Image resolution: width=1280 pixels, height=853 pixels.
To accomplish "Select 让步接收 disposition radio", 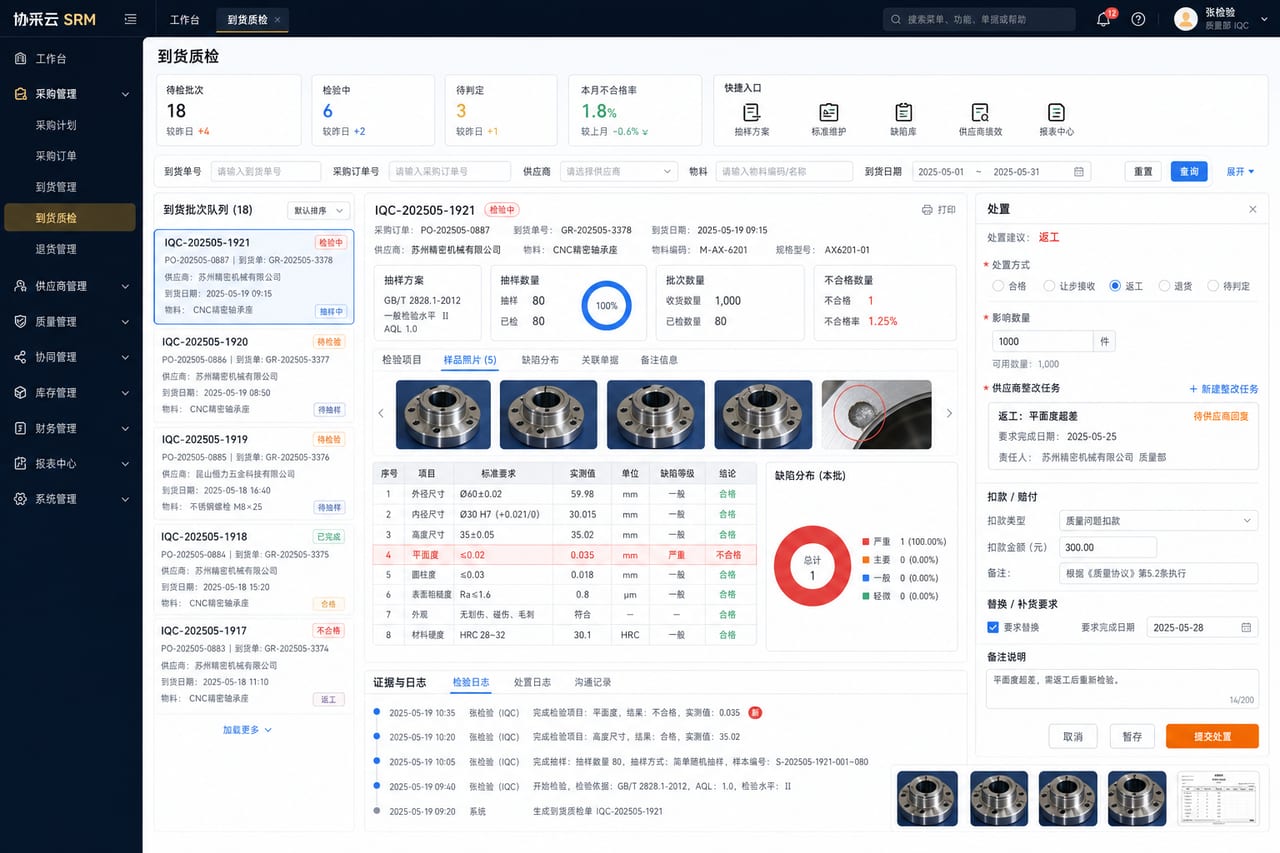I will (1049, 286).
